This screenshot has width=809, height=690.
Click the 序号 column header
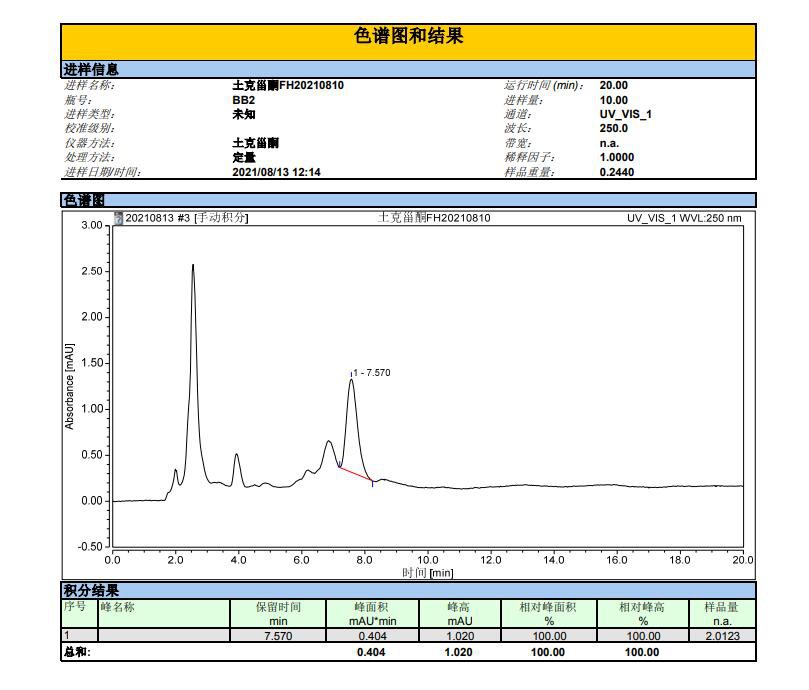79,613
